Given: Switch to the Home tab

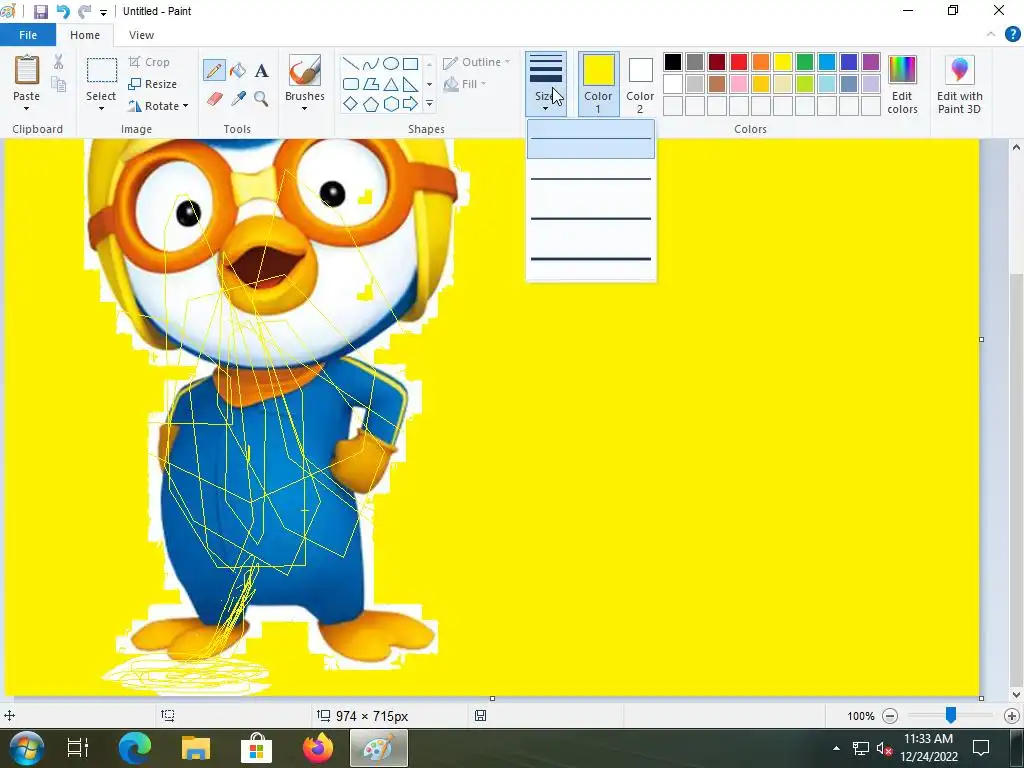Looking at the screenshot, I should point(85,35).
